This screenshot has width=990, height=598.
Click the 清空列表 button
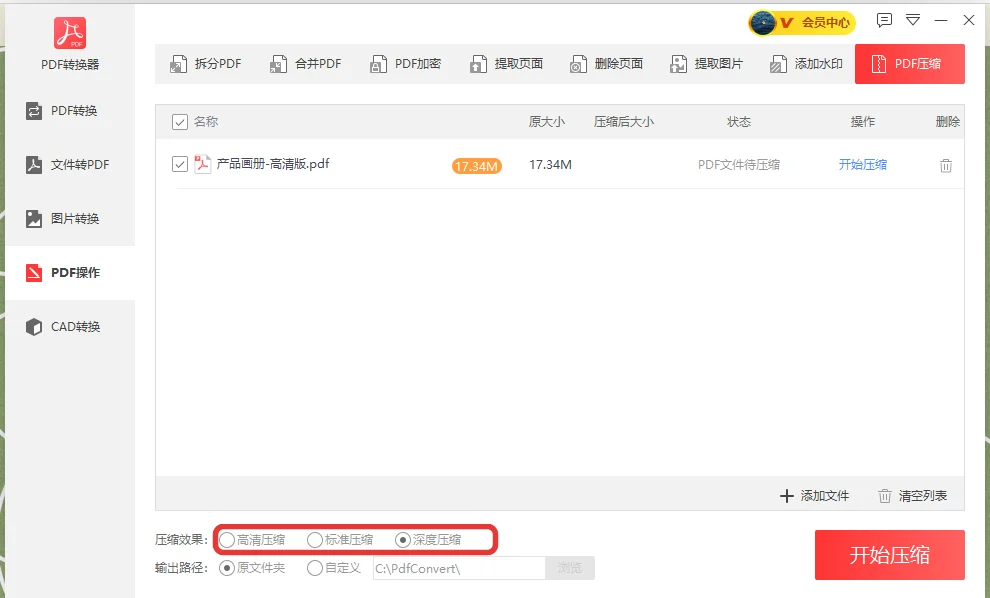912,496
